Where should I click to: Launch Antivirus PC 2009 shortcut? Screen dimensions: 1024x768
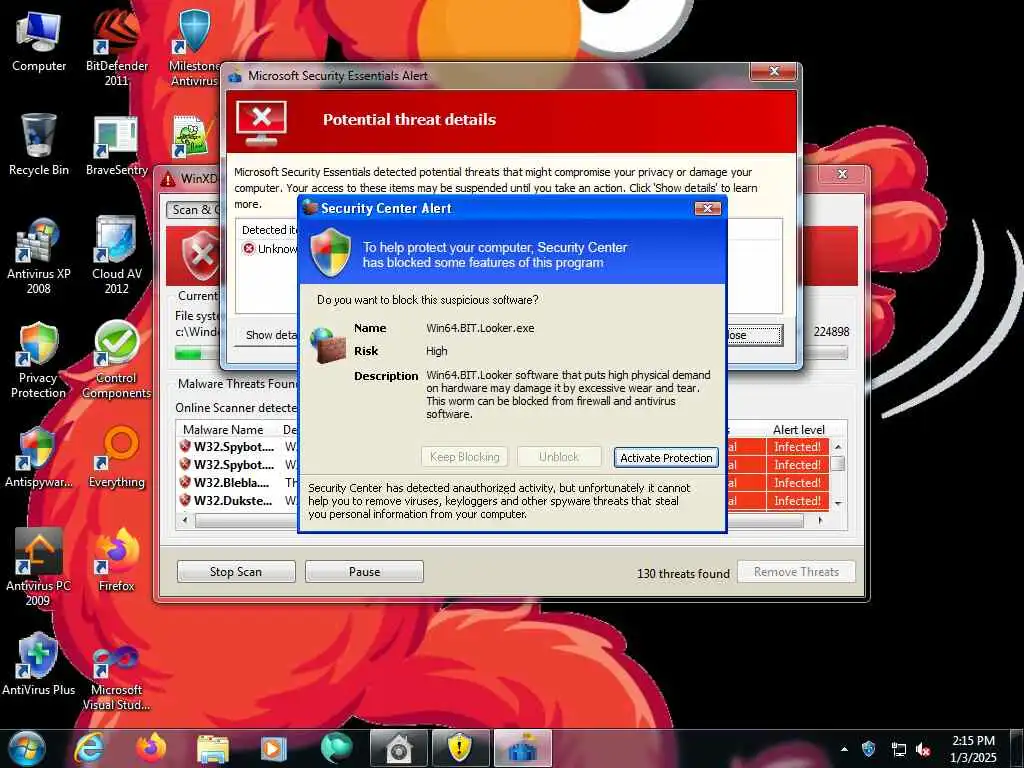(39, 567)
